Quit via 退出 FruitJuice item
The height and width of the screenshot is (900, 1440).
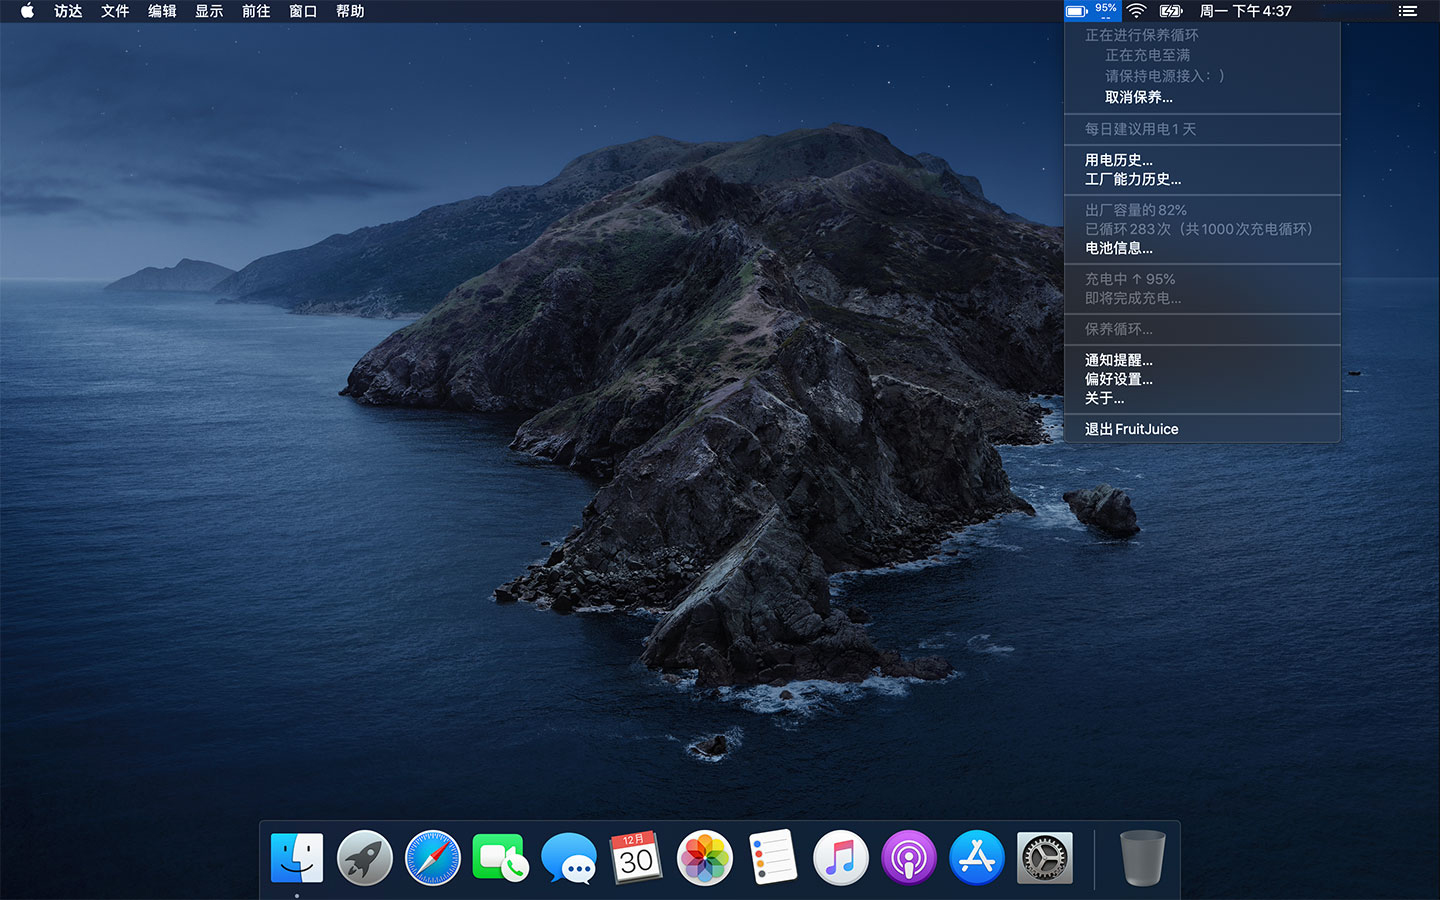pyautogui.click(x=1131, y=429)
